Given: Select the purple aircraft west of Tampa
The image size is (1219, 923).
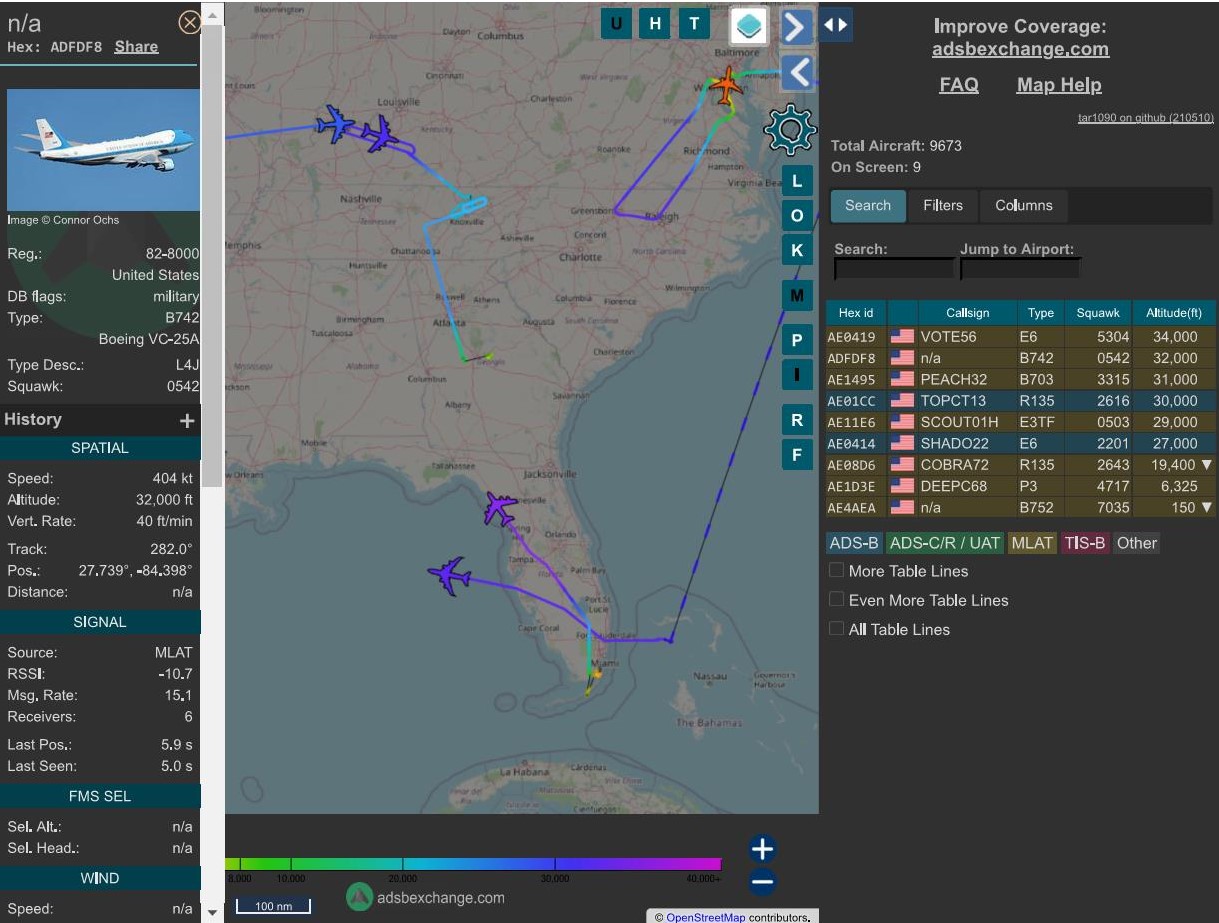Looking at the screenshot, I should [x=450, y=575].
